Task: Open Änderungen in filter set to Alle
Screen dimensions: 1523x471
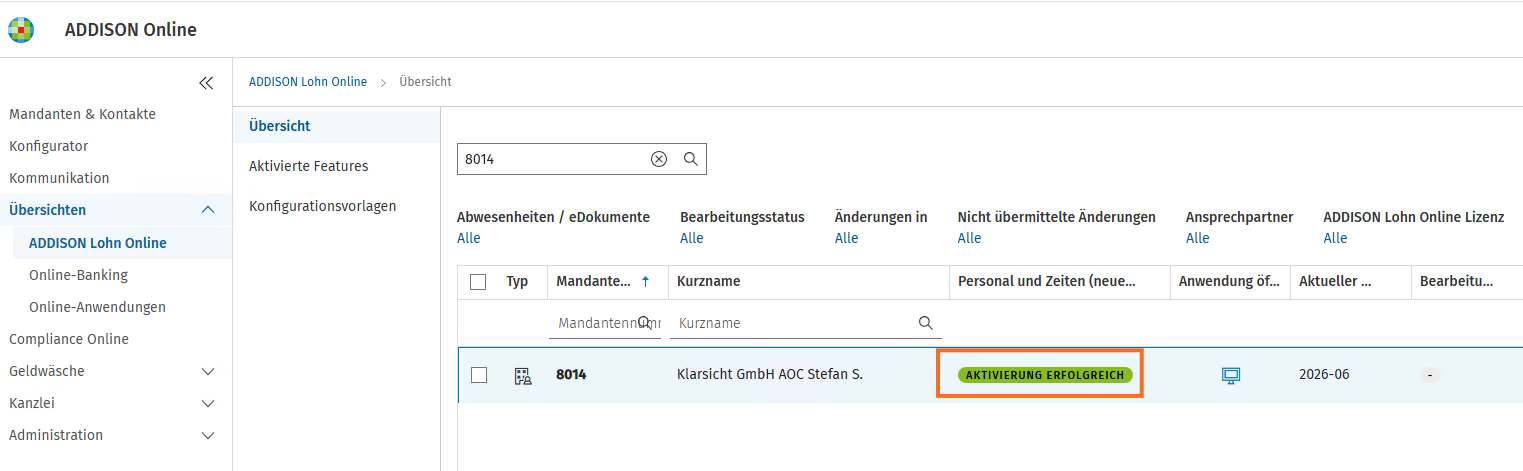Action: [x=846, y=238]
